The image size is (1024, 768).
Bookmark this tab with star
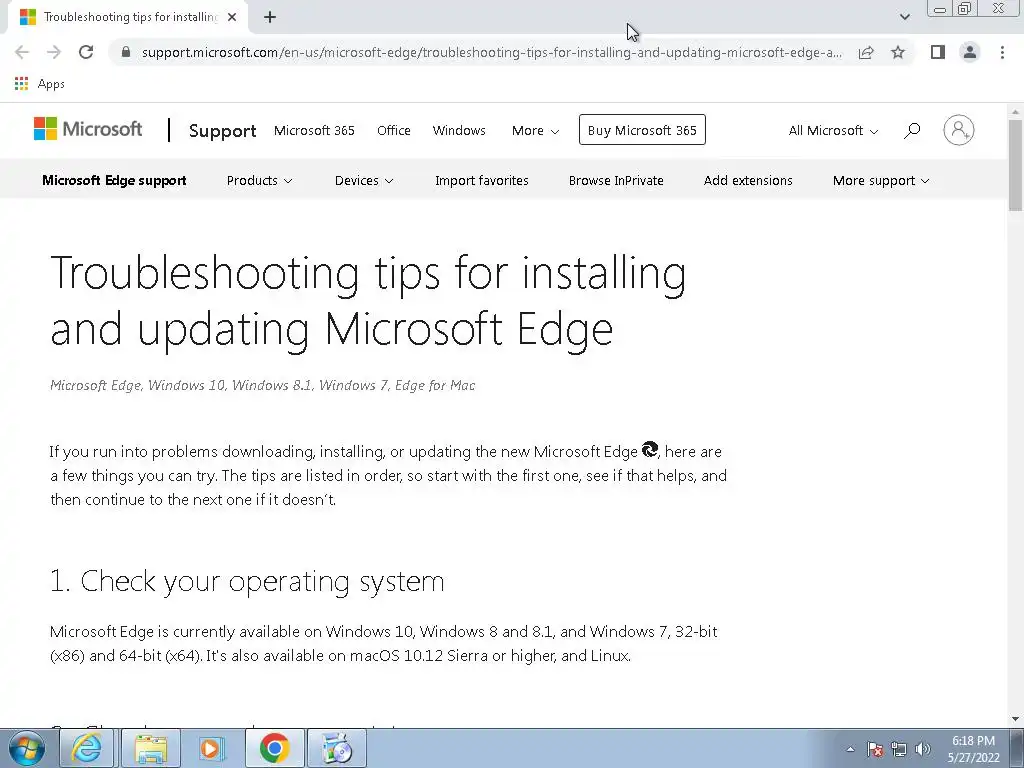[898, 52]
